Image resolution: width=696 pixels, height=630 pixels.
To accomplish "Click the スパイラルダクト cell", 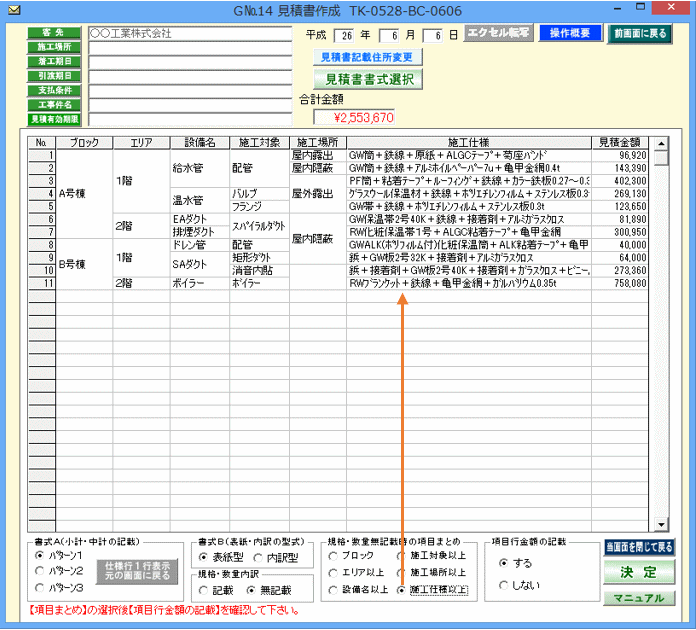I will click(259, 226).
